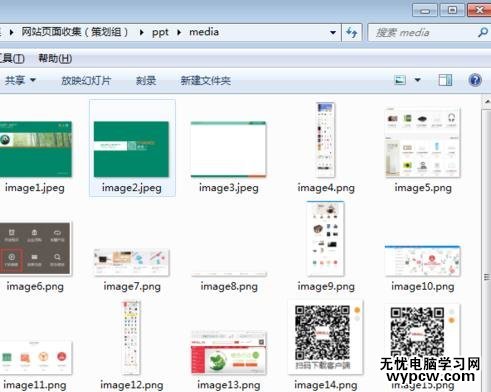Click the image8.png file name
Image resolution: width=491 pixels, height=392 pixels.
(x=229, y=287)
